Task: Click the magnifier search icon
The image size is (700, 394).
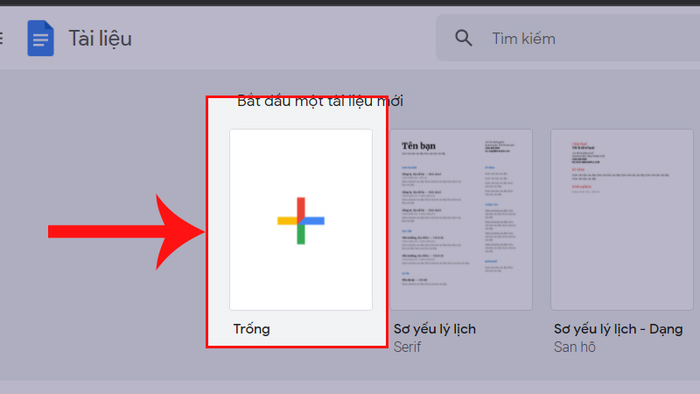Action: pos(463,38)
